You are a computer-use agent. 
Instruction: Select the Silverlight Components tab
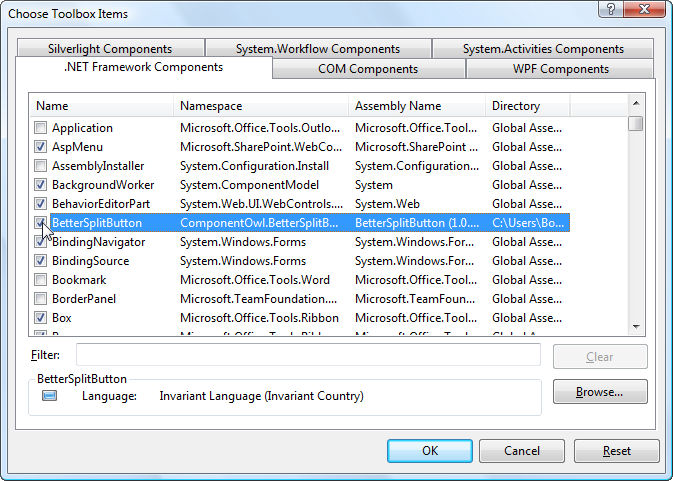109,49
